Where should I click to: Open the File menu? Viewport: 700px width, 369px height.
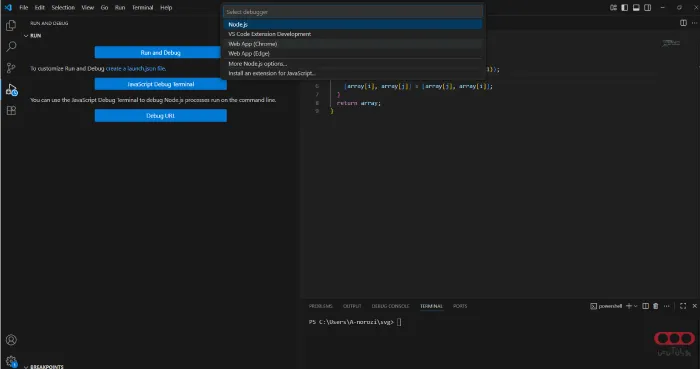(x=24, y=8)
